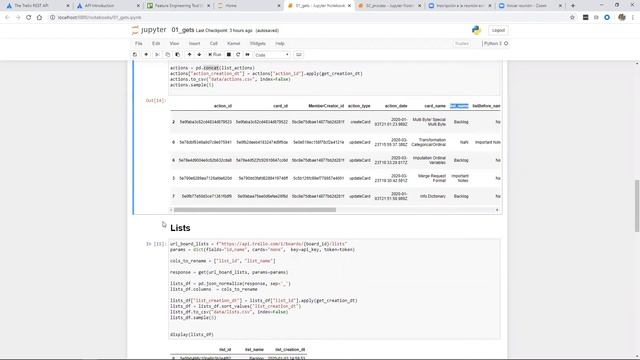Click the Python logo icon

476,30
